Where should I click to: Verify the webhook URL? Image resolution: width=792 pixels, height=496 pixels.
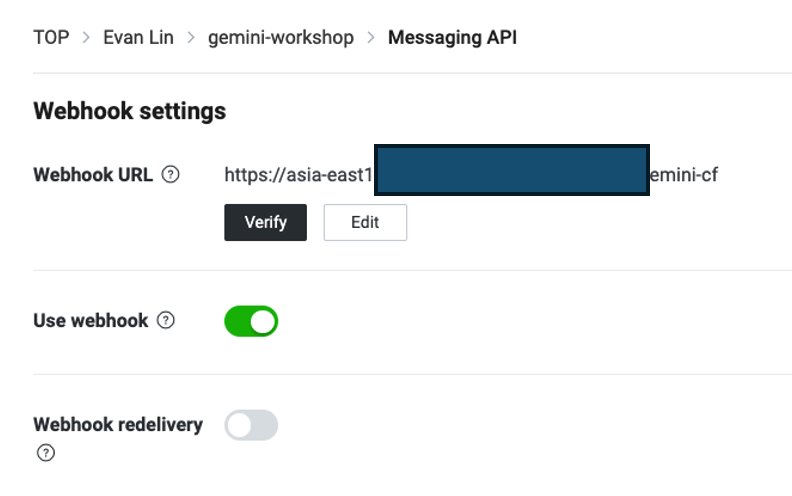tap(266, 222)
